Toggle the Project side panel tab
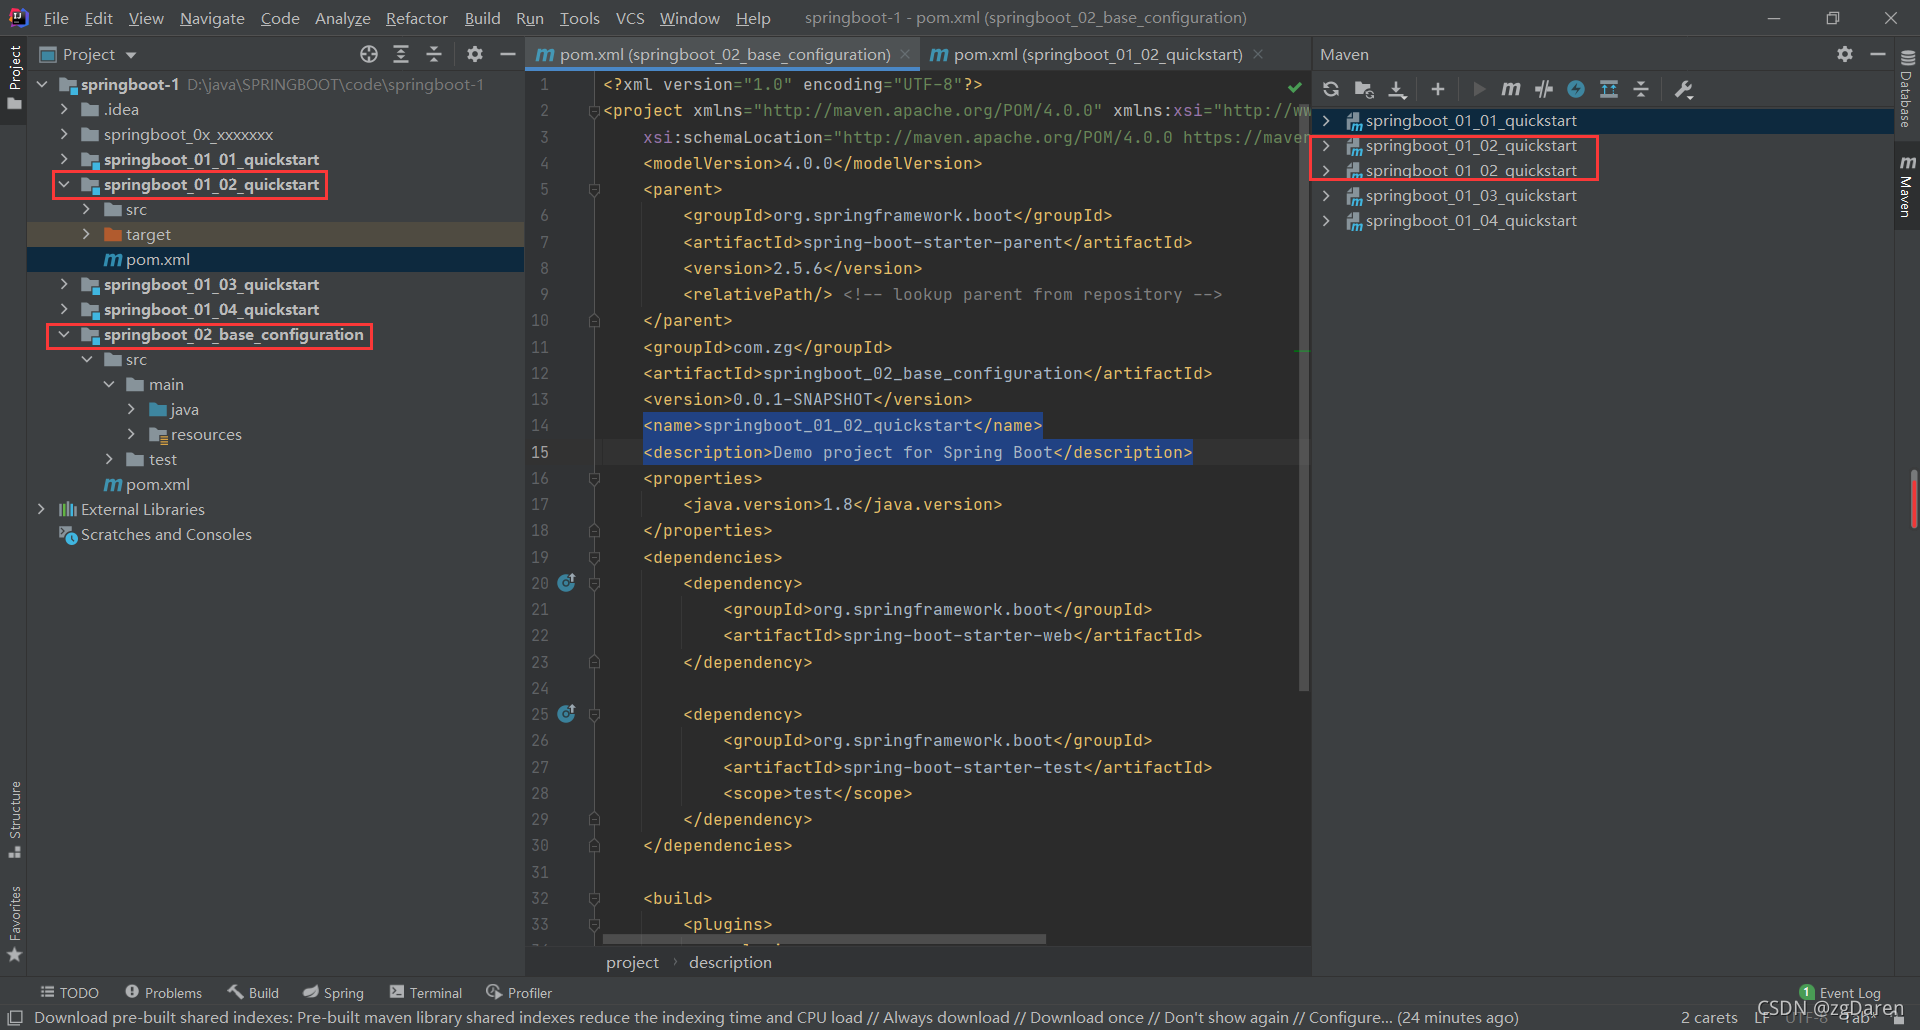 click(14, 78)
